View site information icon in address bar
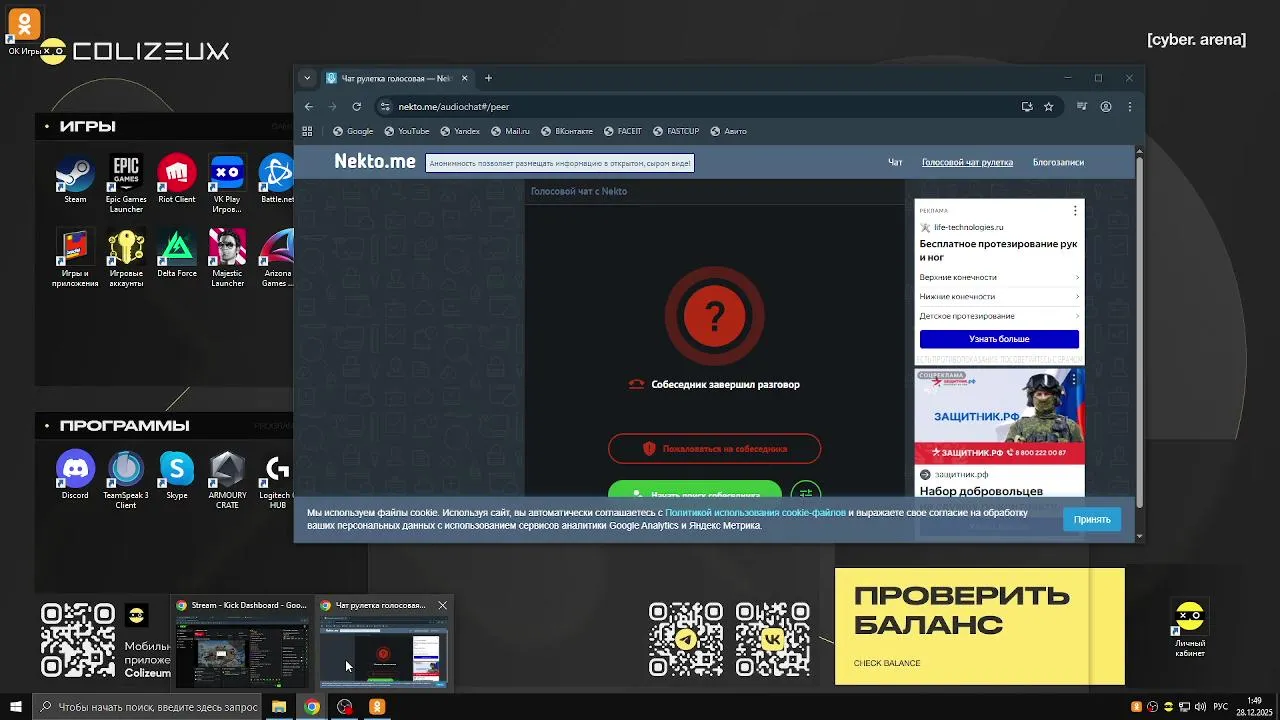Viewport: 1280px width, 720px height. (385, 107)
